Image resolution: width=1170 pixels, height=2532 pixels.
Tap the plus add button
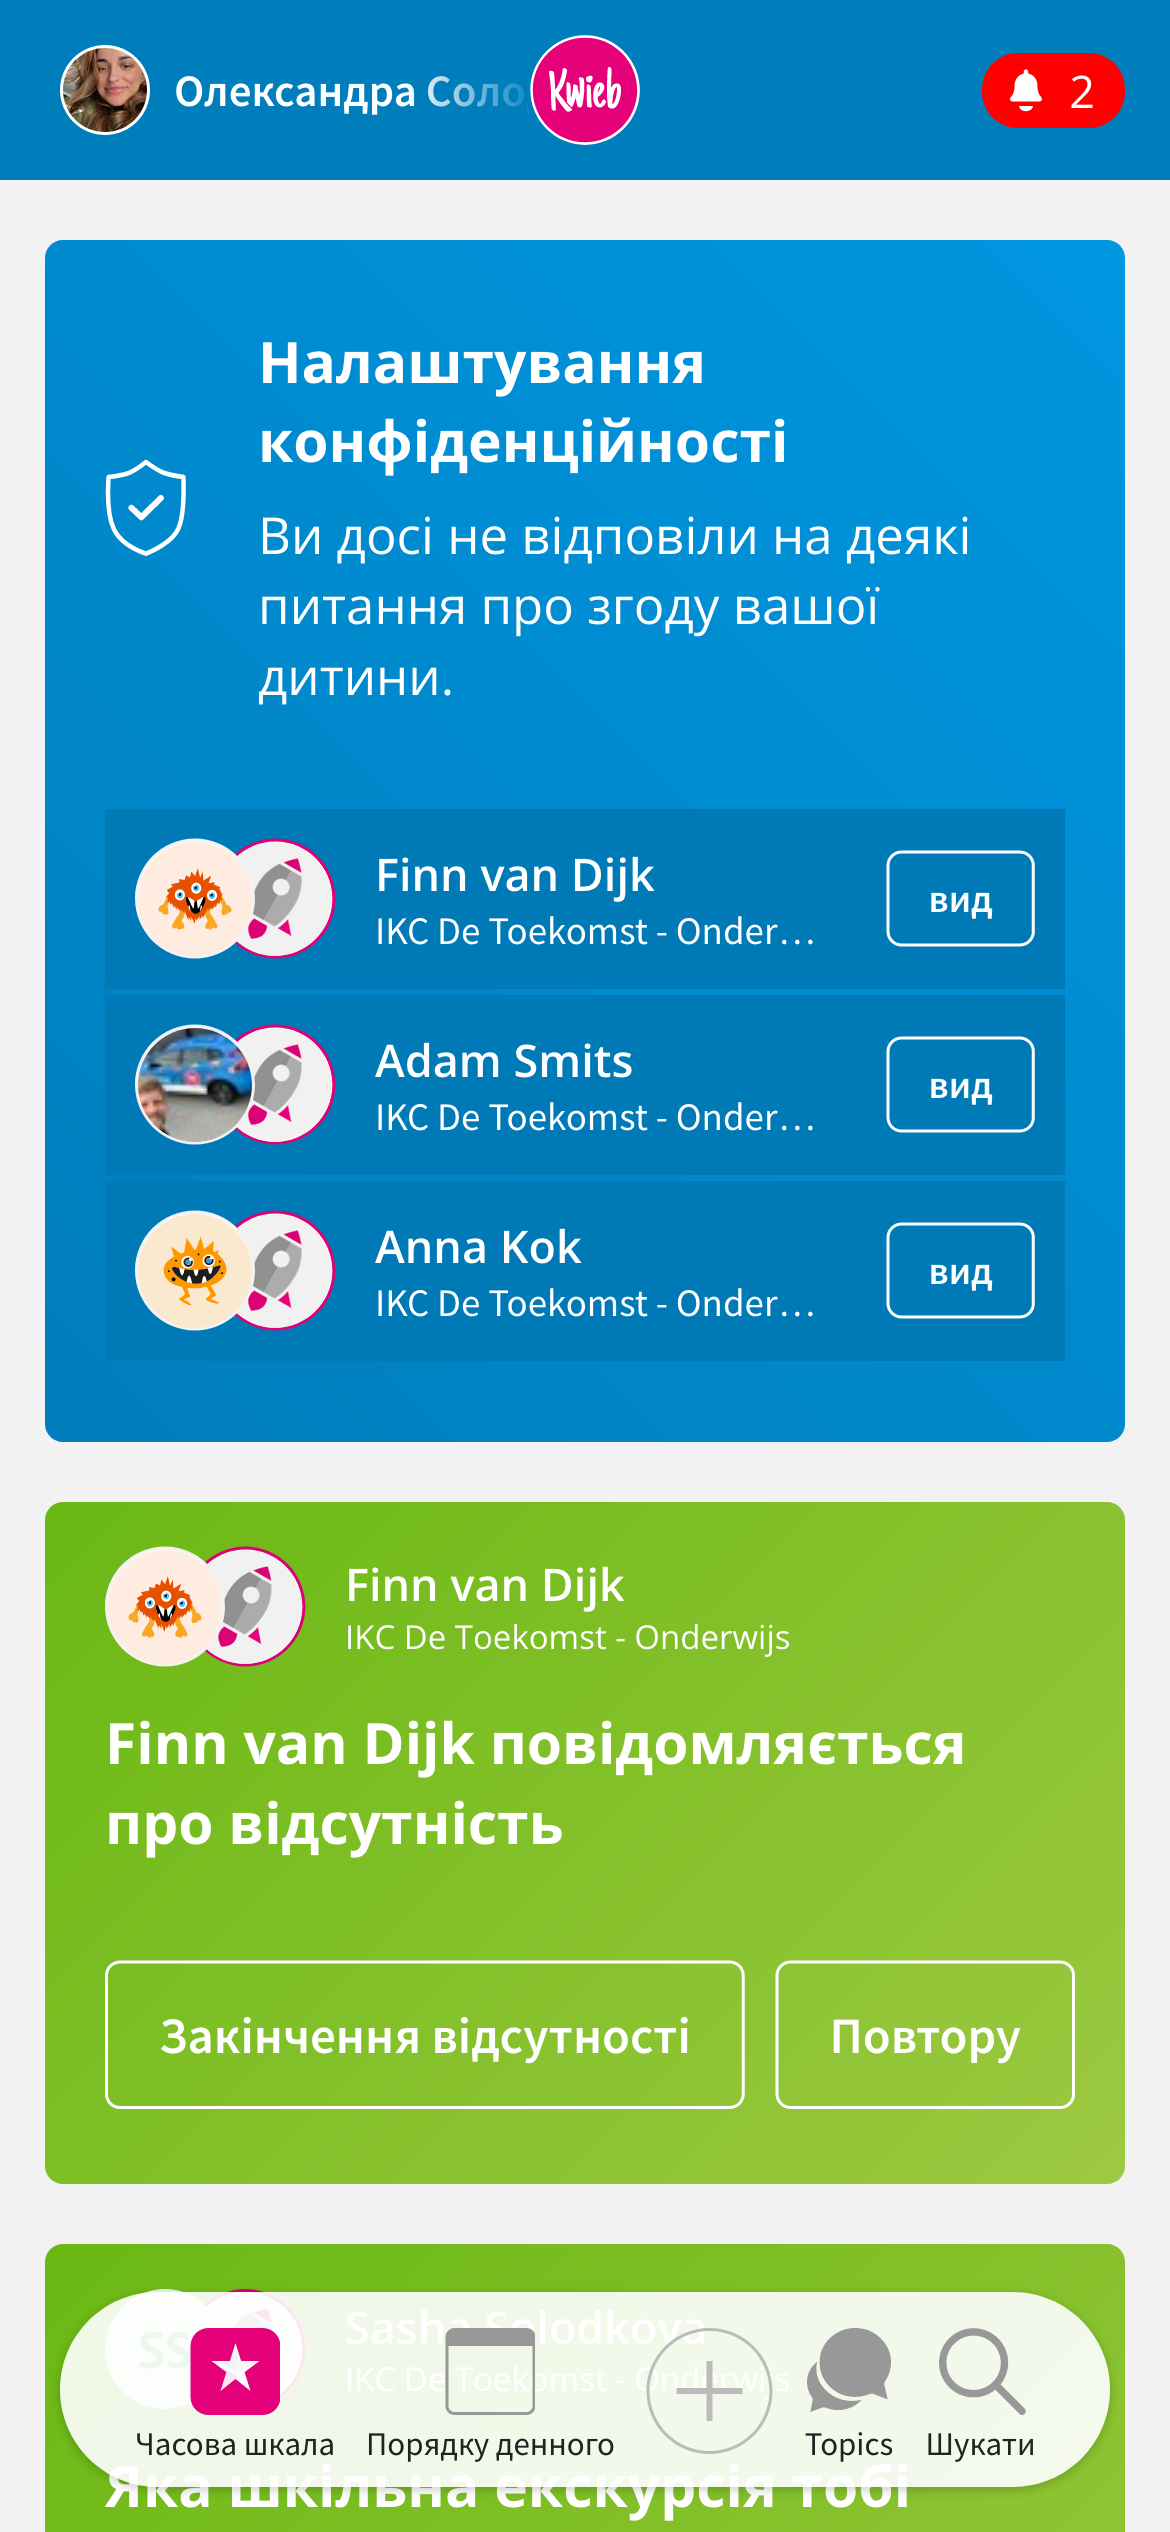pos(709,2391)
